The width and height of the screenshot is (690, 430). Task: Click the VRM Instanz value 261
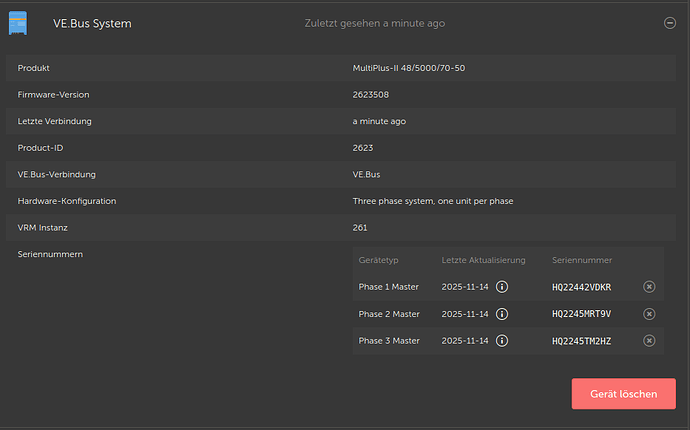tap(360, 228)
